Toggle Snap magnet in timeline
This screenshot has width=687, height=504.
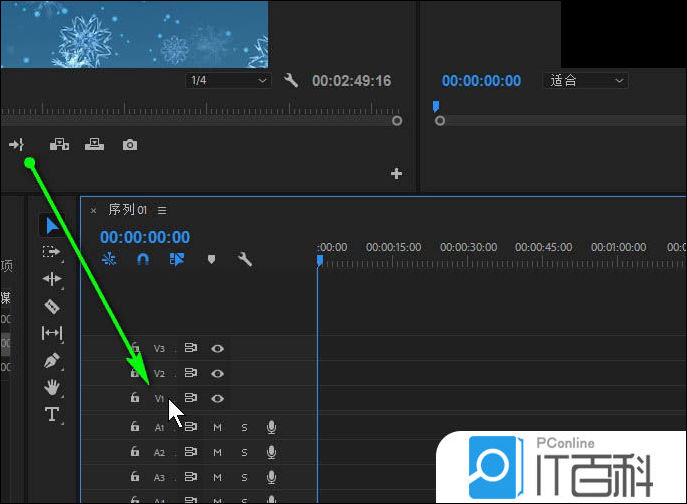(x=143, y=259)
